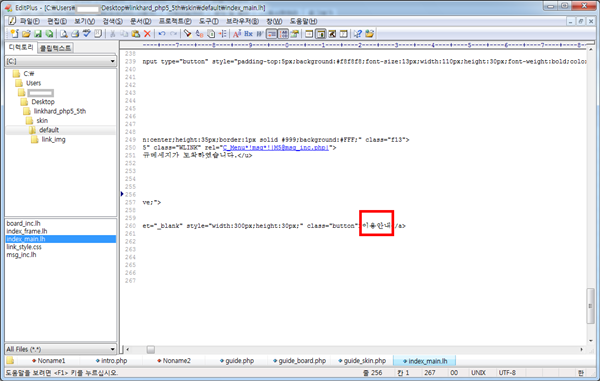The width and height of the screenshot is (600, 381).
Task: Open the 프로젝트(P) menu
Action: pos(175,21)
